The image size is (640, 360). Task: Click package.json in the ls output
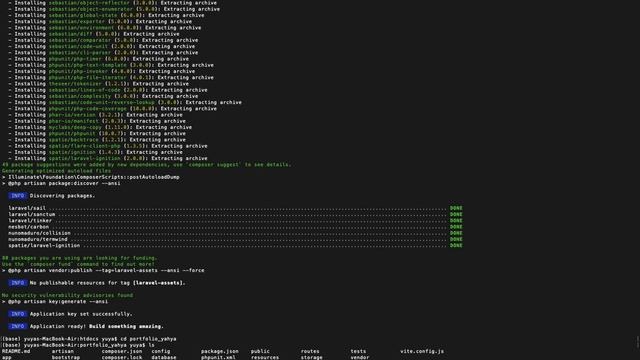pos(220,351)
